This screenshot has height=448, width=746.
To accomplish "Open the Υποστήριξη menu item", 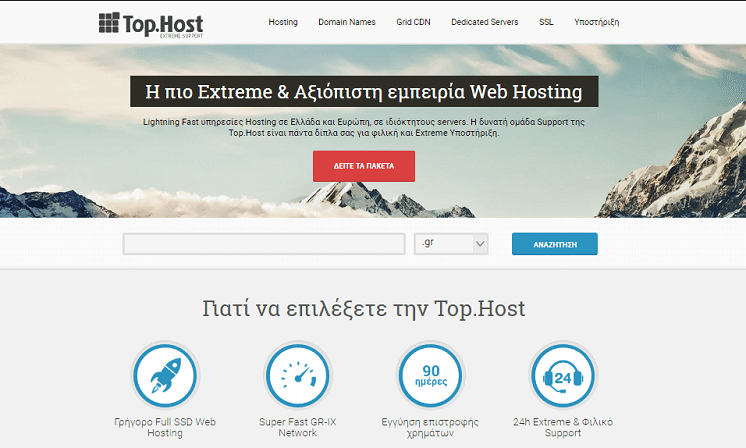I will coord(597,22).
